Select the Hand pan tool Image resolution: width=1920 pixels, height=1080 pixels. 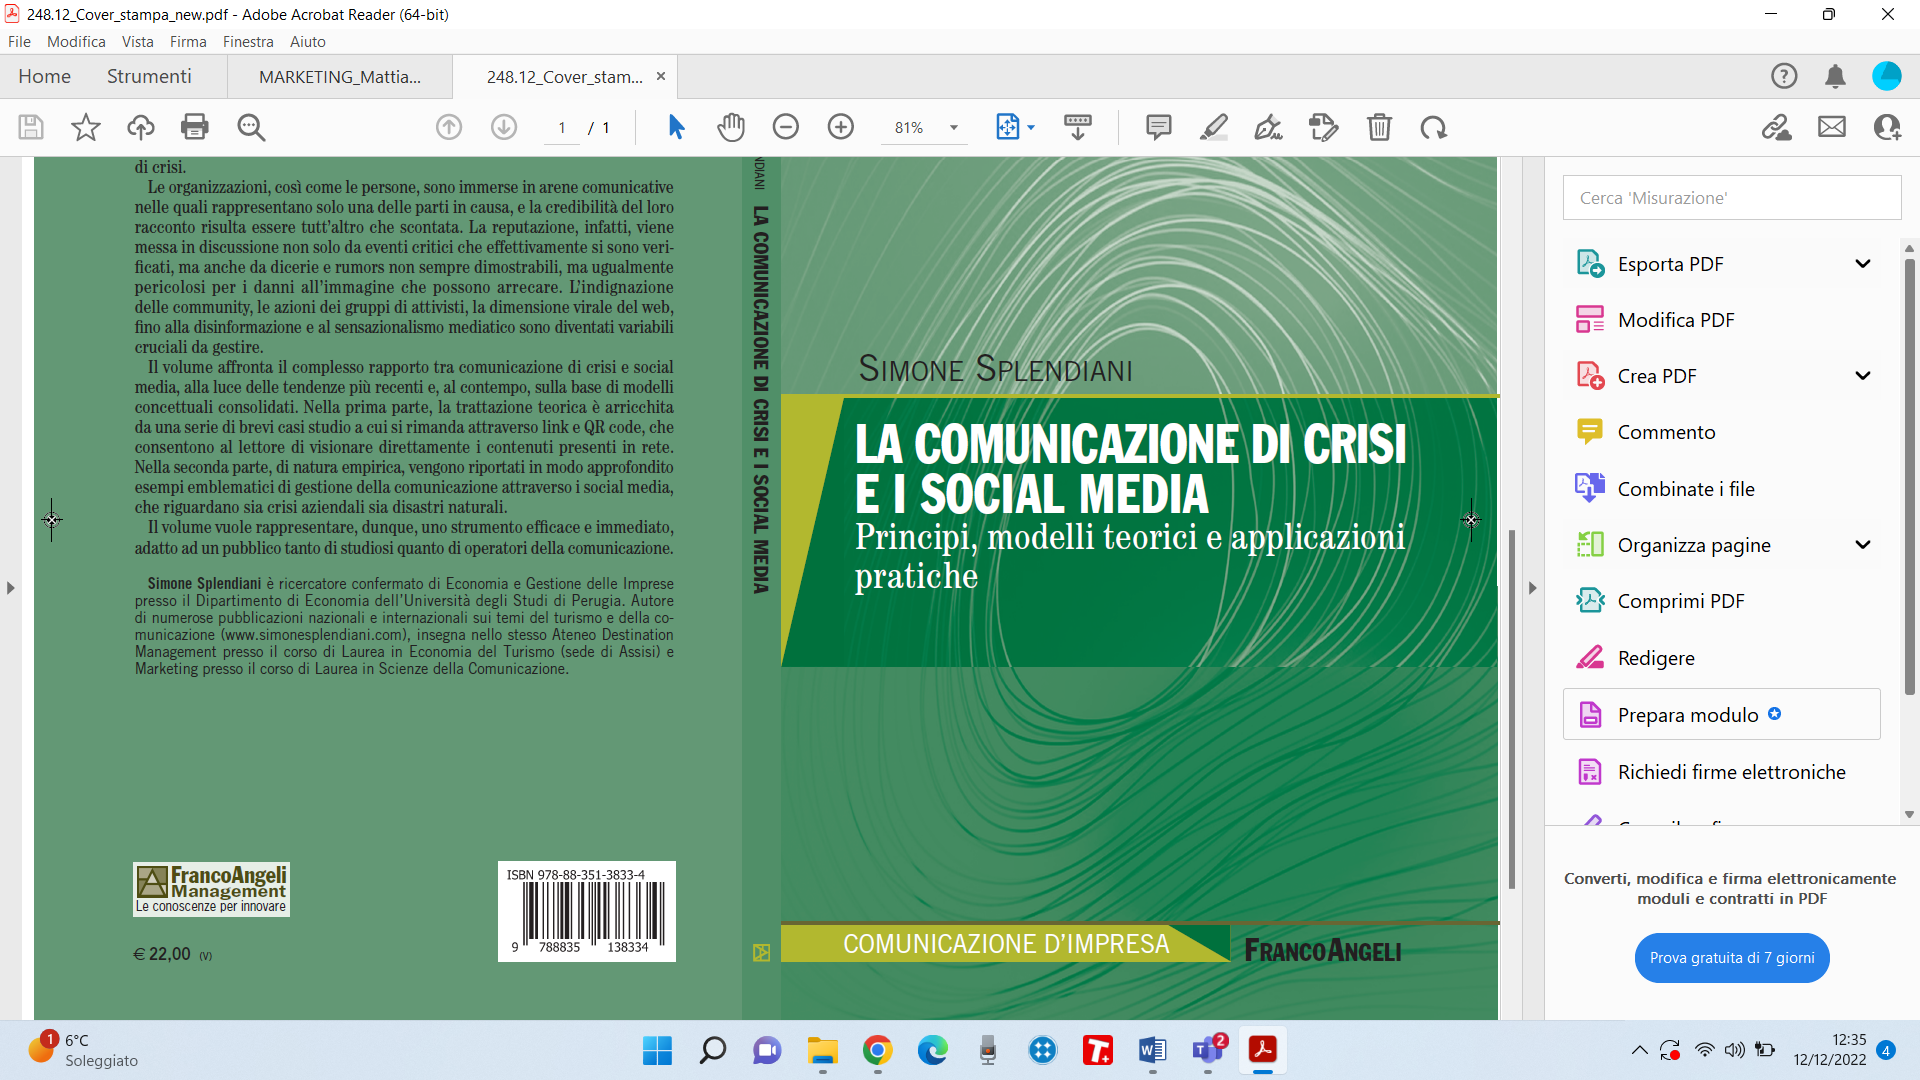[x=731, y=127]
